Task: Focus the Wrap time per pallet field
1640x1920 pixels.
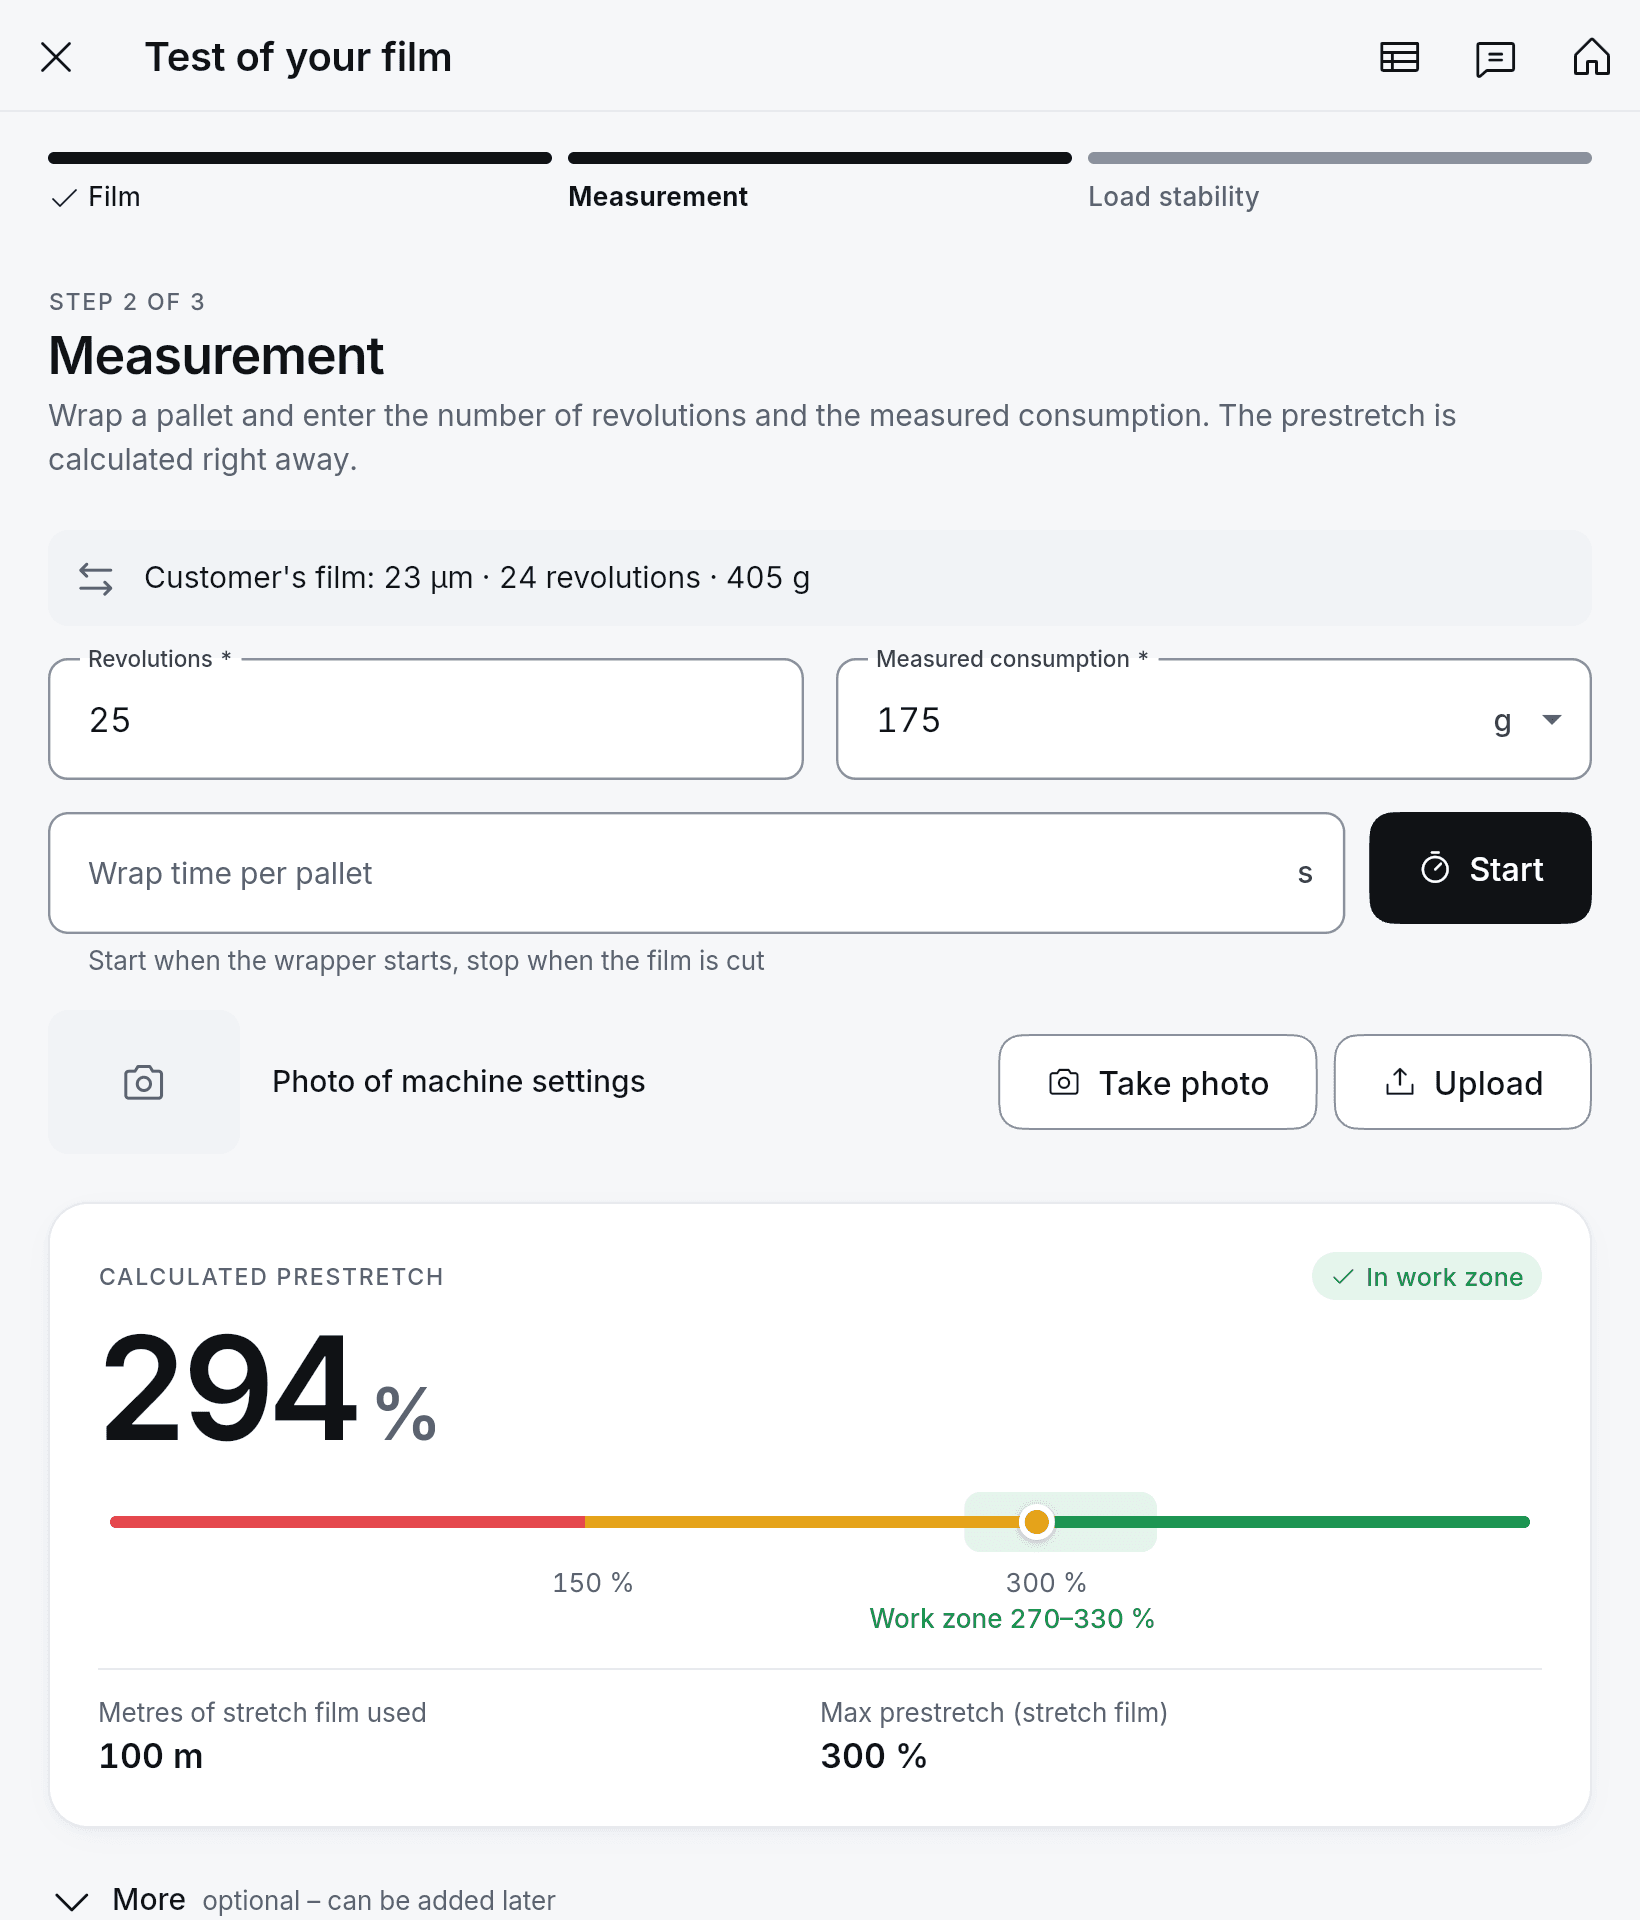Action: click(x=696, y=873)
